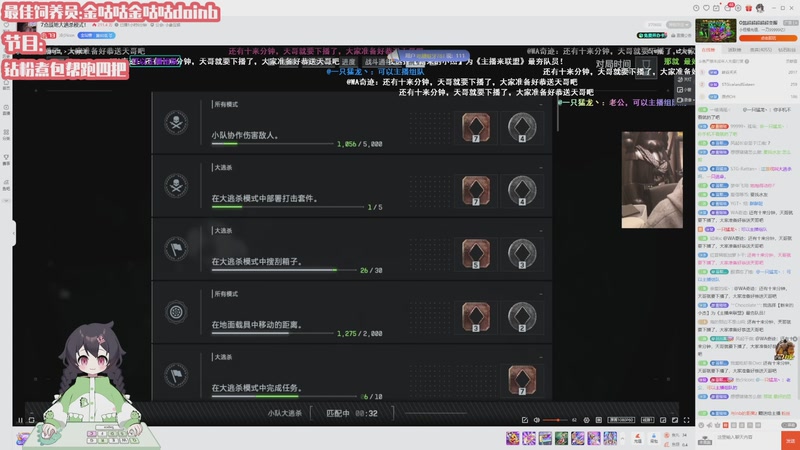Open the daily check-in calendar icon

click(716, 8)
